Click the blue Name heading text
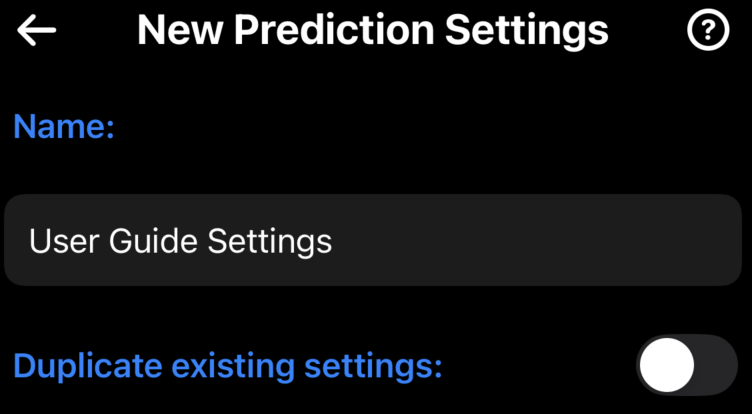This screenshot has width=752, height=414. pos(65,126)
